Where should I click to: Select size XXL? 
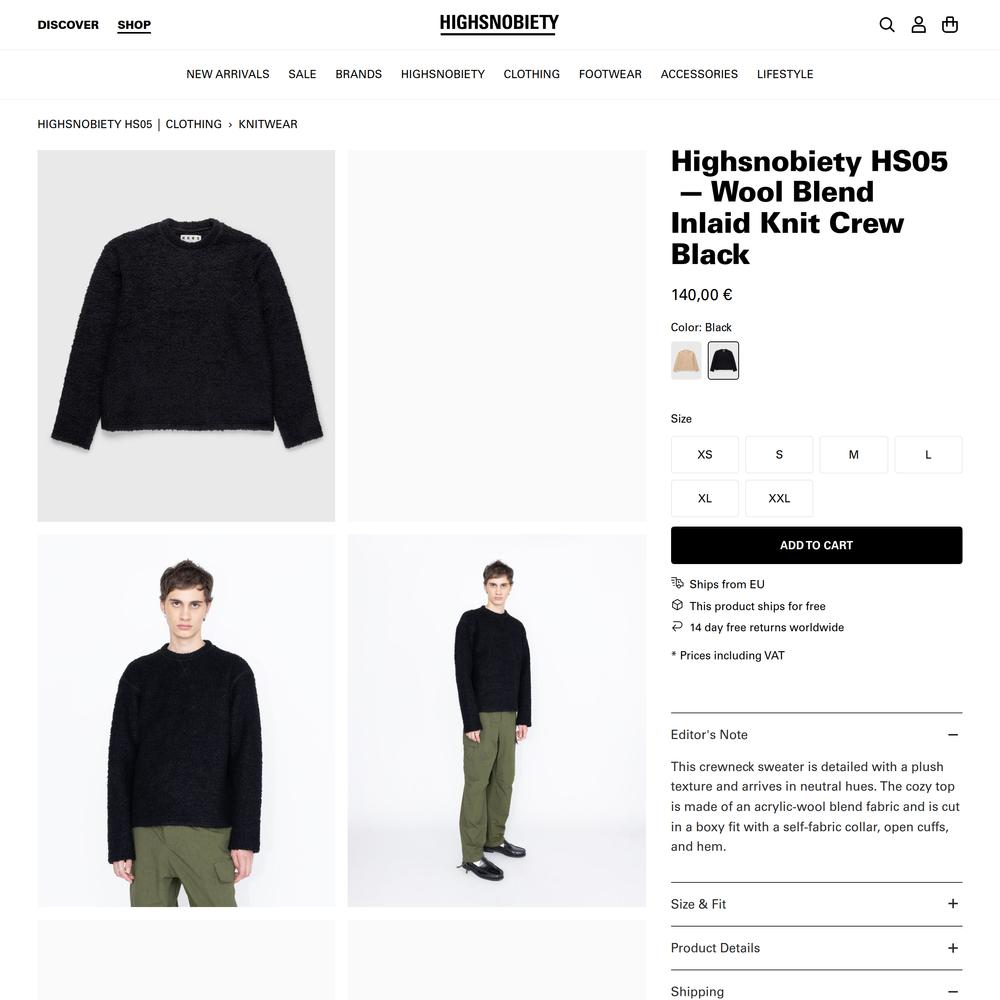tap(779, 498)
